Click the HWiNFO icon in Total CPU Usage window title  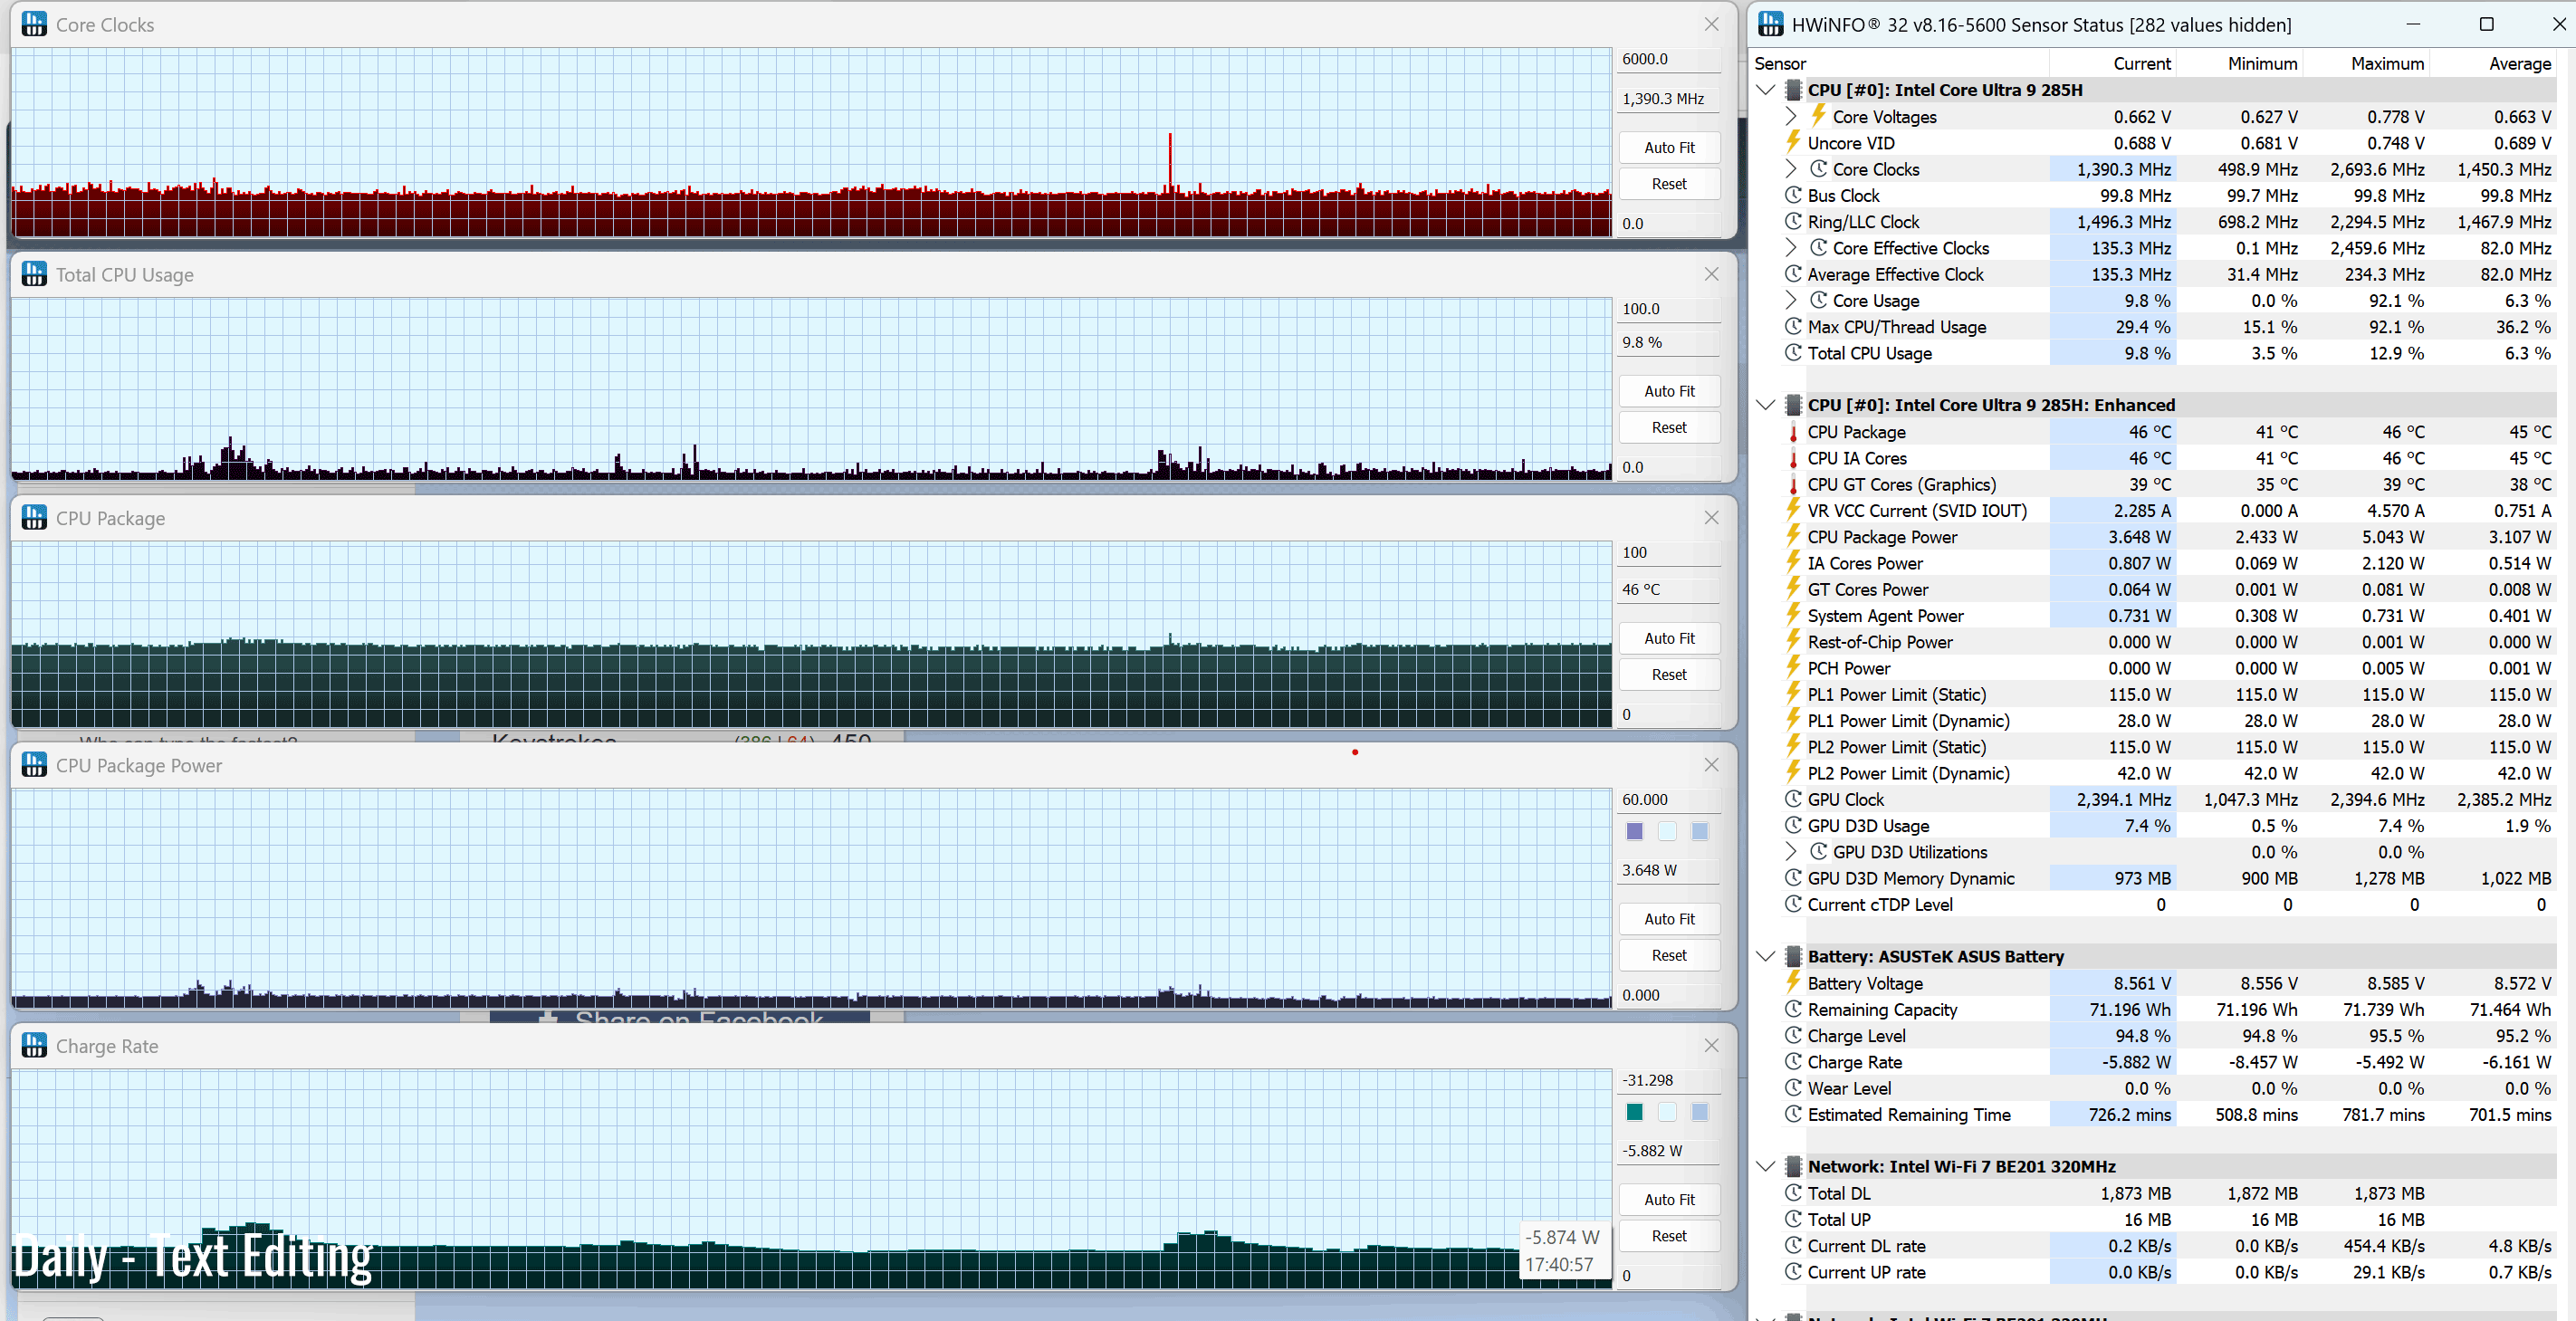coord(34,274)
